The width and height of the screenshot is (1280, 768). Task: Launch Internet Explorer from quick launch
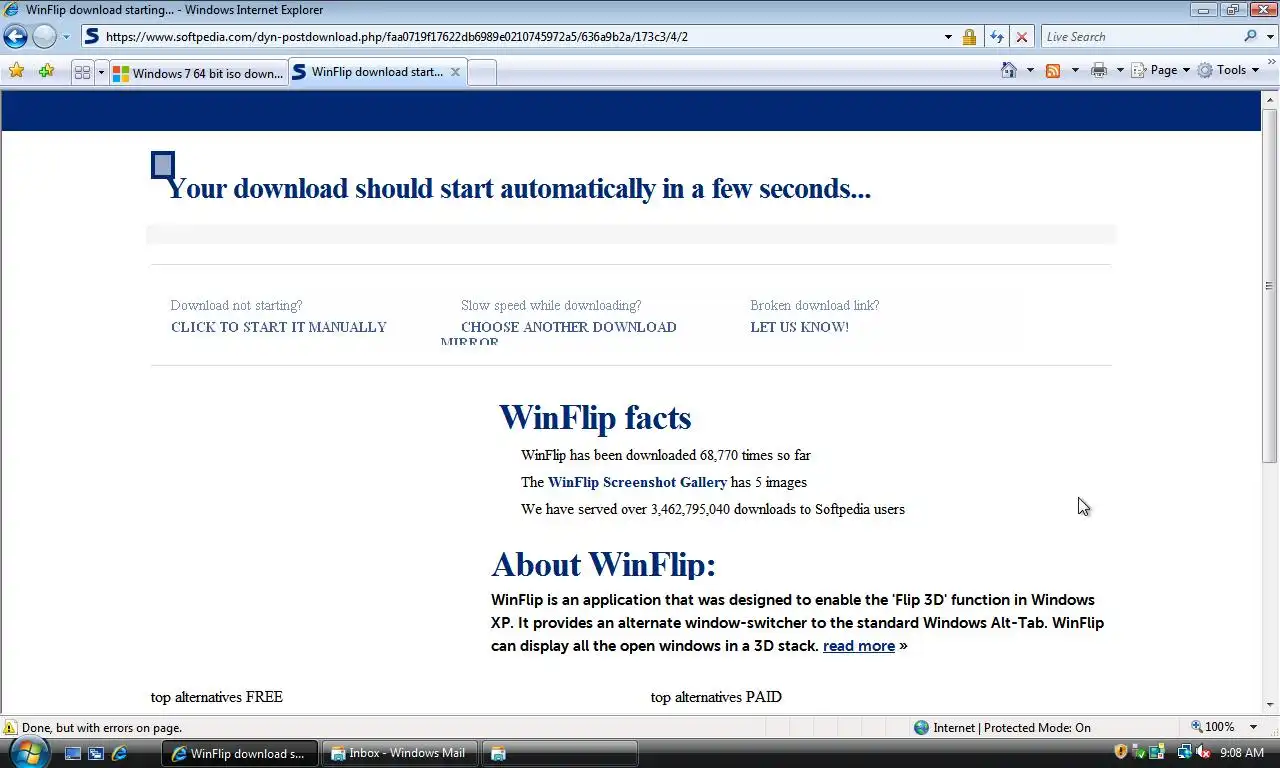[x=119, y=753]
